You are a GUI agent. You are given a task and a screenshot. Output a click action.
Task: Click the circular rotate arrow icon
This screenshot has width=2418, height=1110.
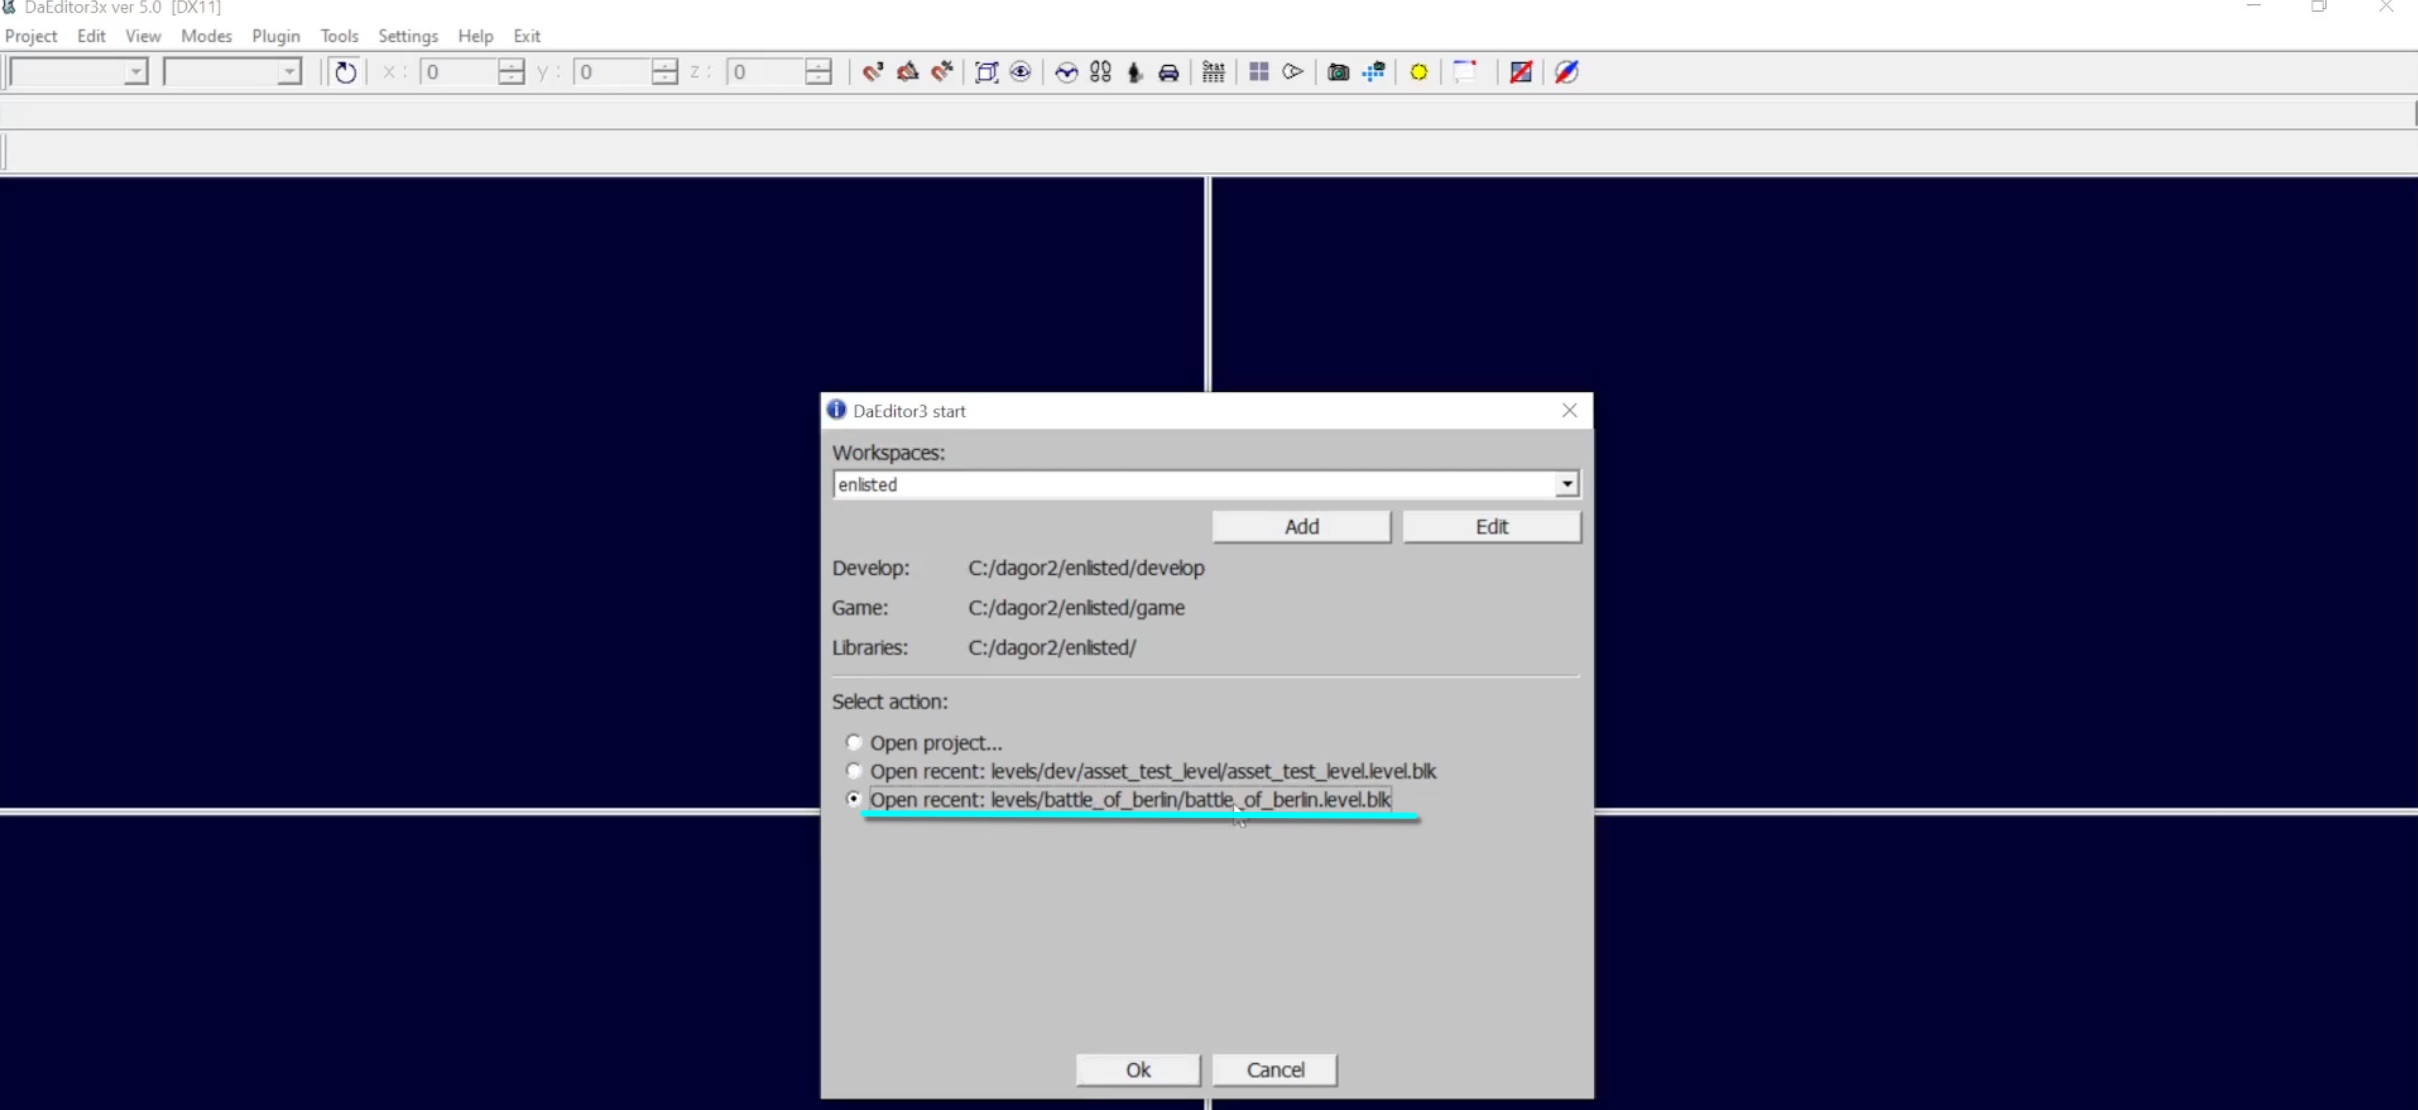(x=345, y=72)
